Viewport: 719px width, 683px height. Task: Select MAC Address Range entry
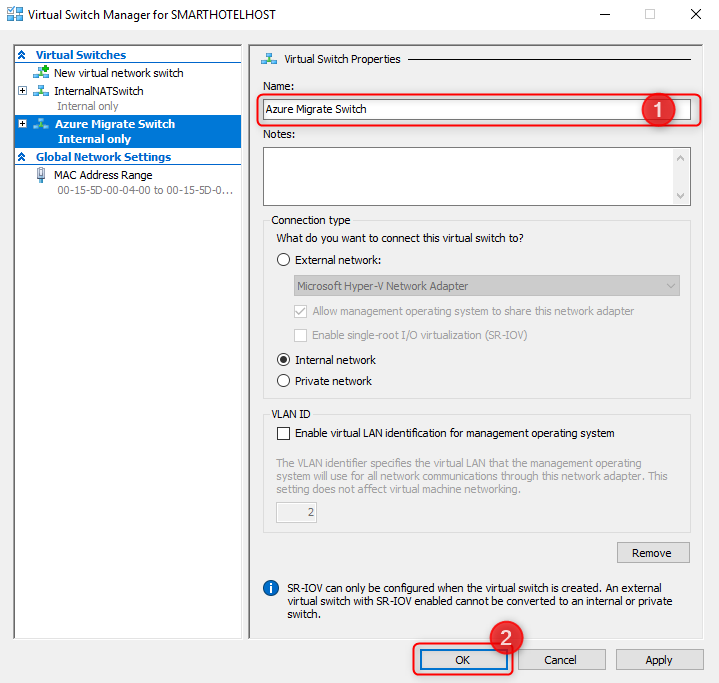[103, 175]
